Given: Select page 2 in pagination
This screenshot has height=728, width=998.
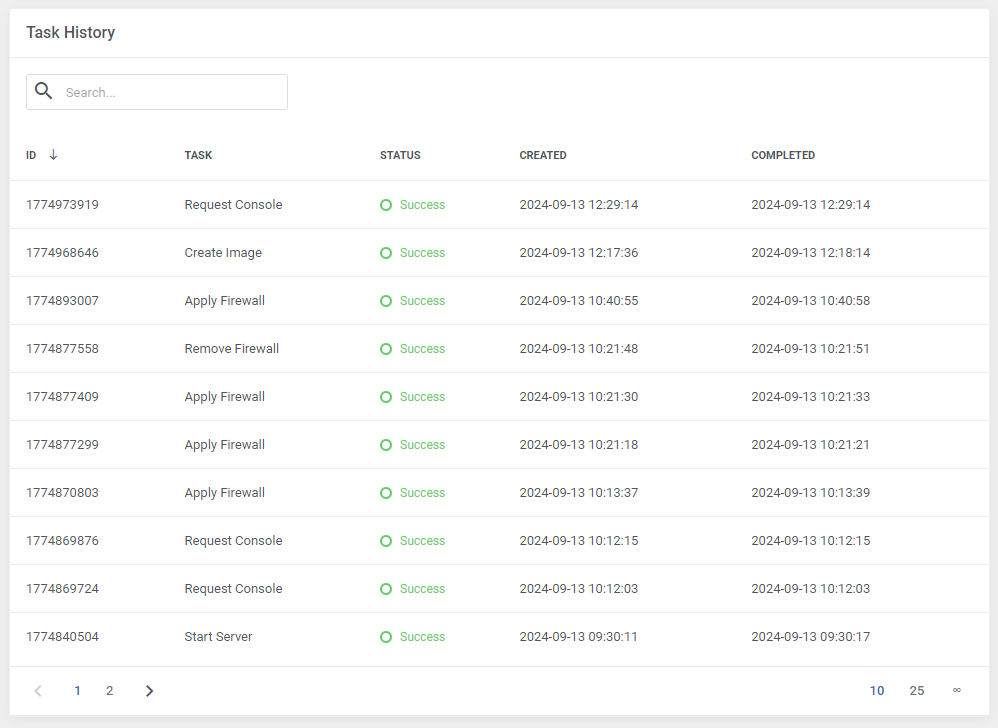Looking at the screenshot, I should click(x=109, y=691).
